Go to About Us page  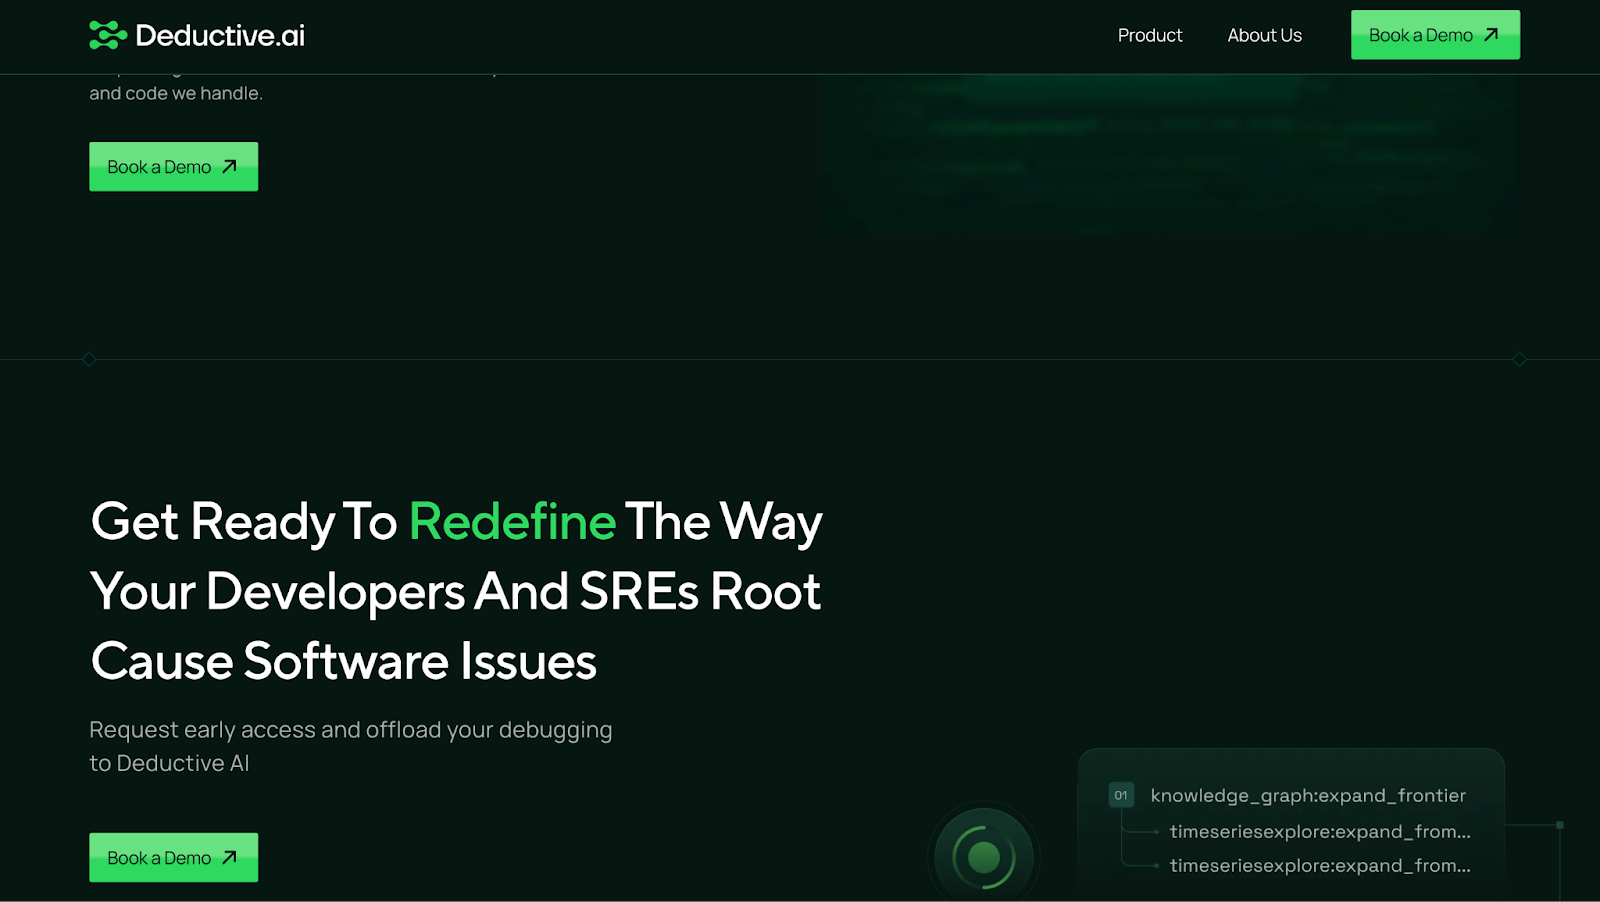[1264, 35]
